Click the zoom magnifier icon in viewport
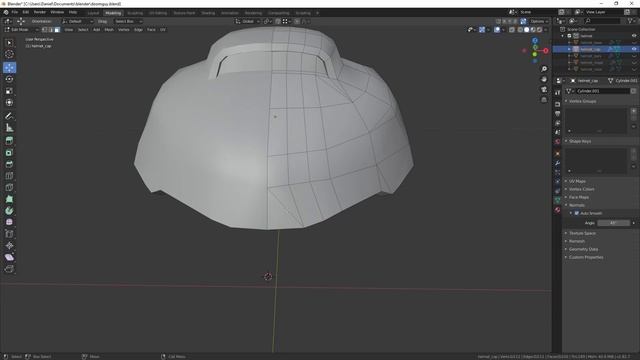640x360 pixels. point(544,69)
